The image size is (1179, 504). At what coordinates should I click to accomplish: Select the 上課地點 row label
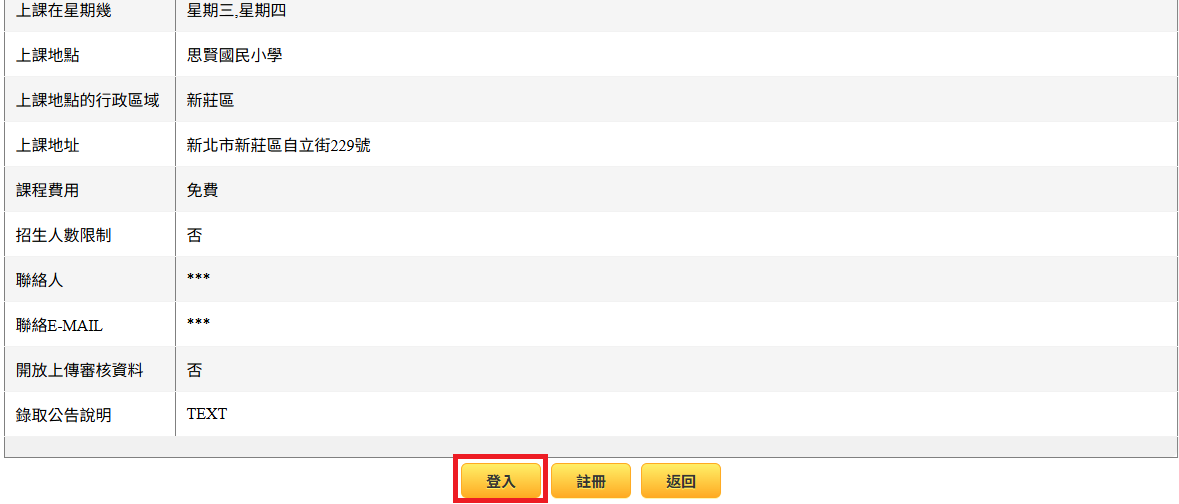(x=48, y=55)
